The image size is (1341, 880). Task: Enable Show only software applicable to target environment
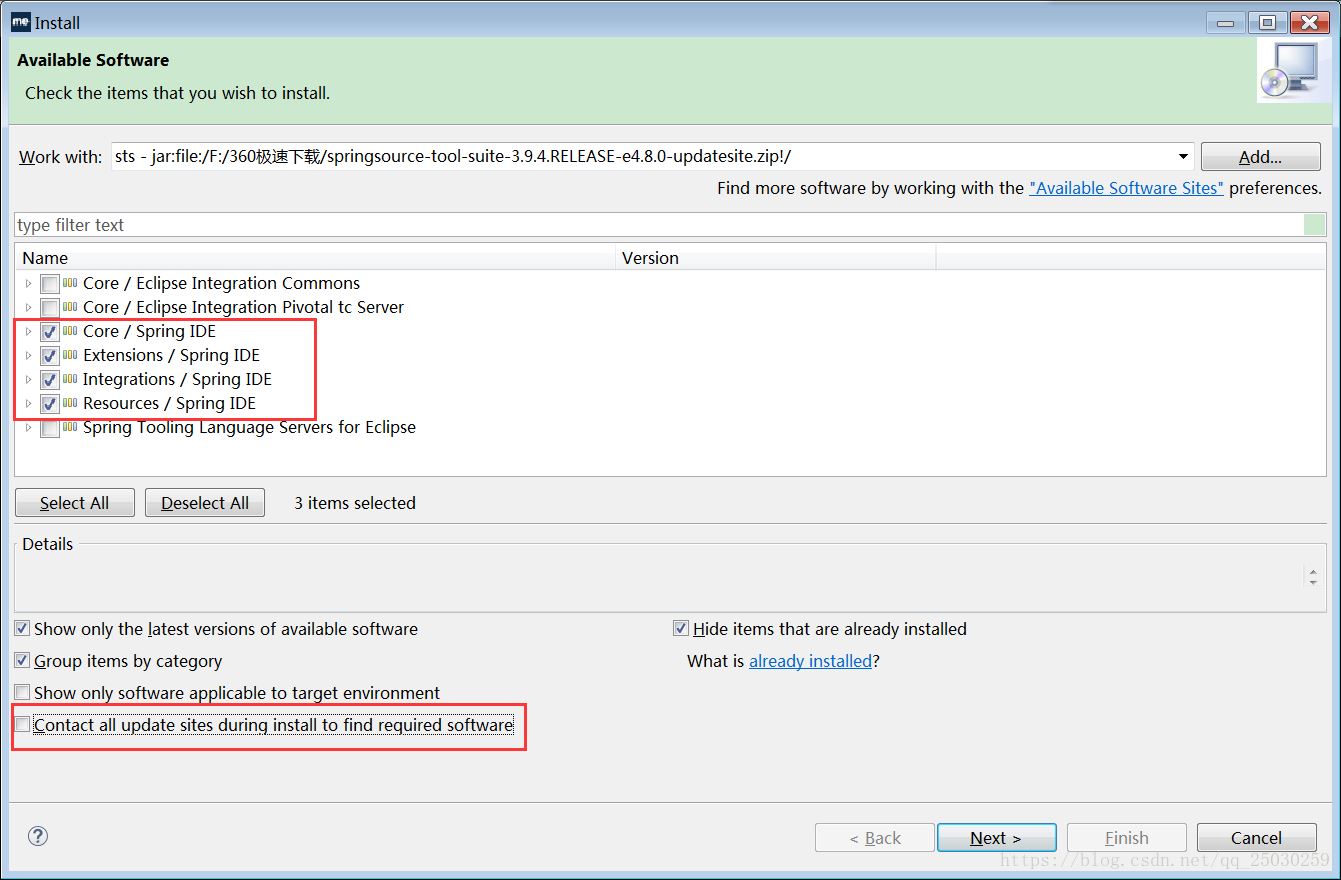pos(22,693)
